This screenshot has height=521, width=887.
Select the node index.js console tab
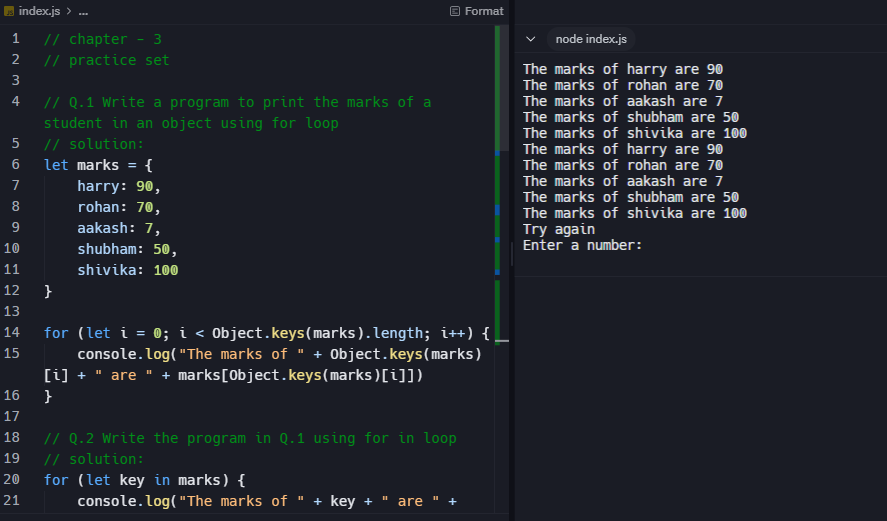tap(591, 39)
